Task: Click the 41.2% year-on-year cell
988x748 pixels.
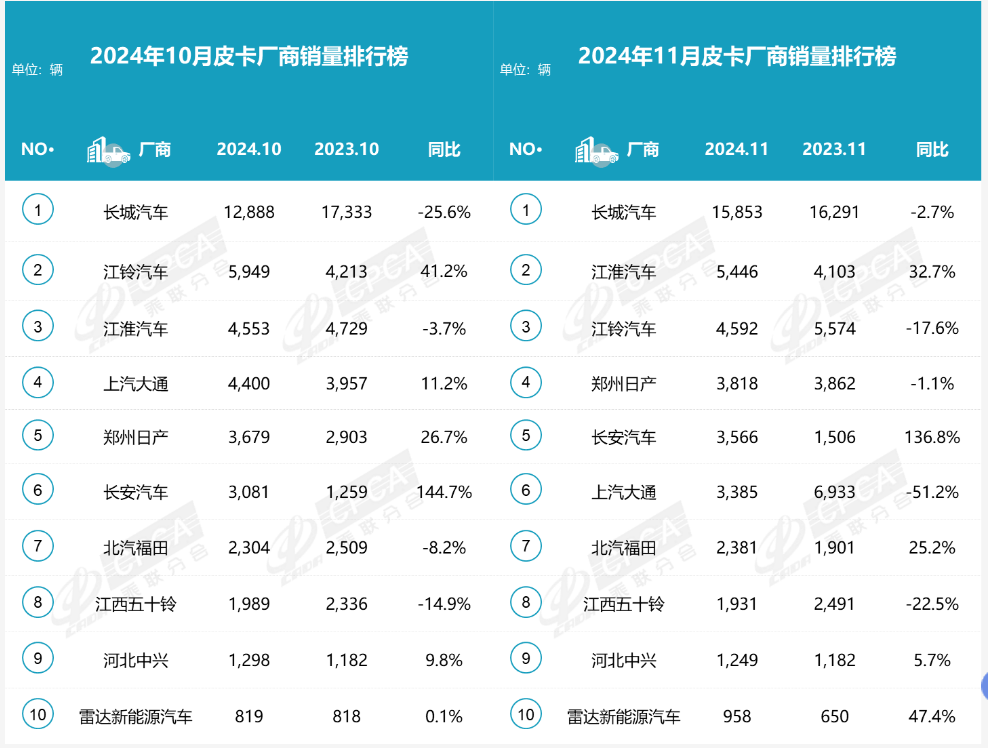Action: [x=444, y=272]
